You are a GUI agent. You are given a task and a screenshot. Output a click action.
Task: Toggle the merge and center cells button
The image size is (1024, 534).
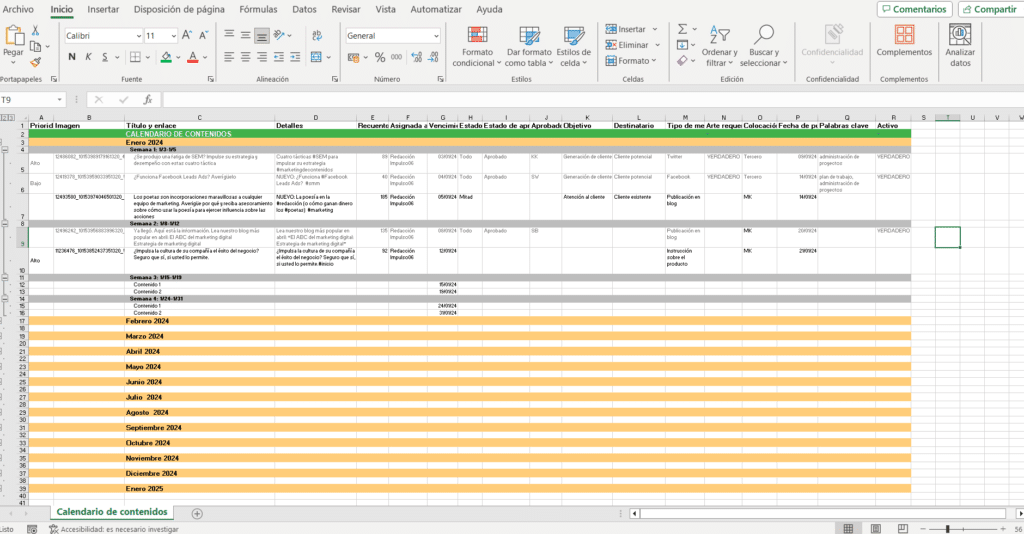coord(316,57)
